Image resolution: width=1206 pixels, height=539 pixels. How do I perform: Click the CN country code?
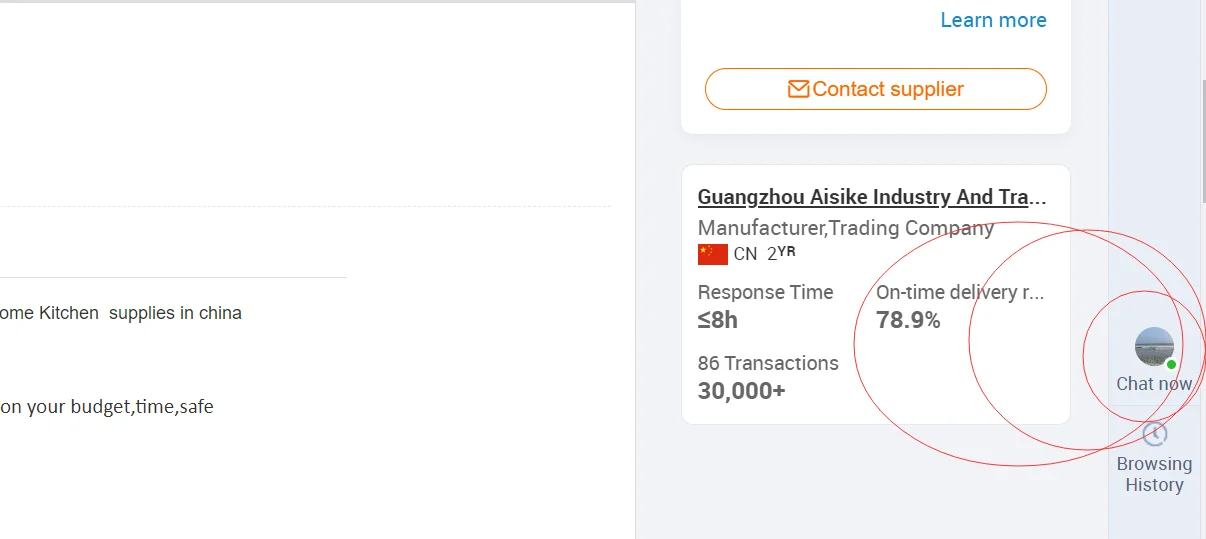coord(745,254)
